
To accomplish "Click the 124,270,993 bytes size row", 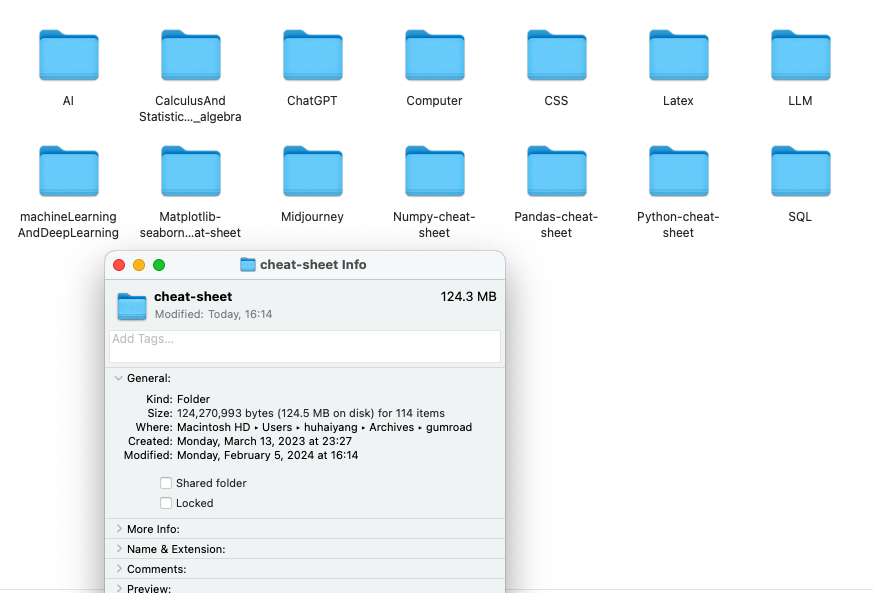I will click(x=296, y=413).
